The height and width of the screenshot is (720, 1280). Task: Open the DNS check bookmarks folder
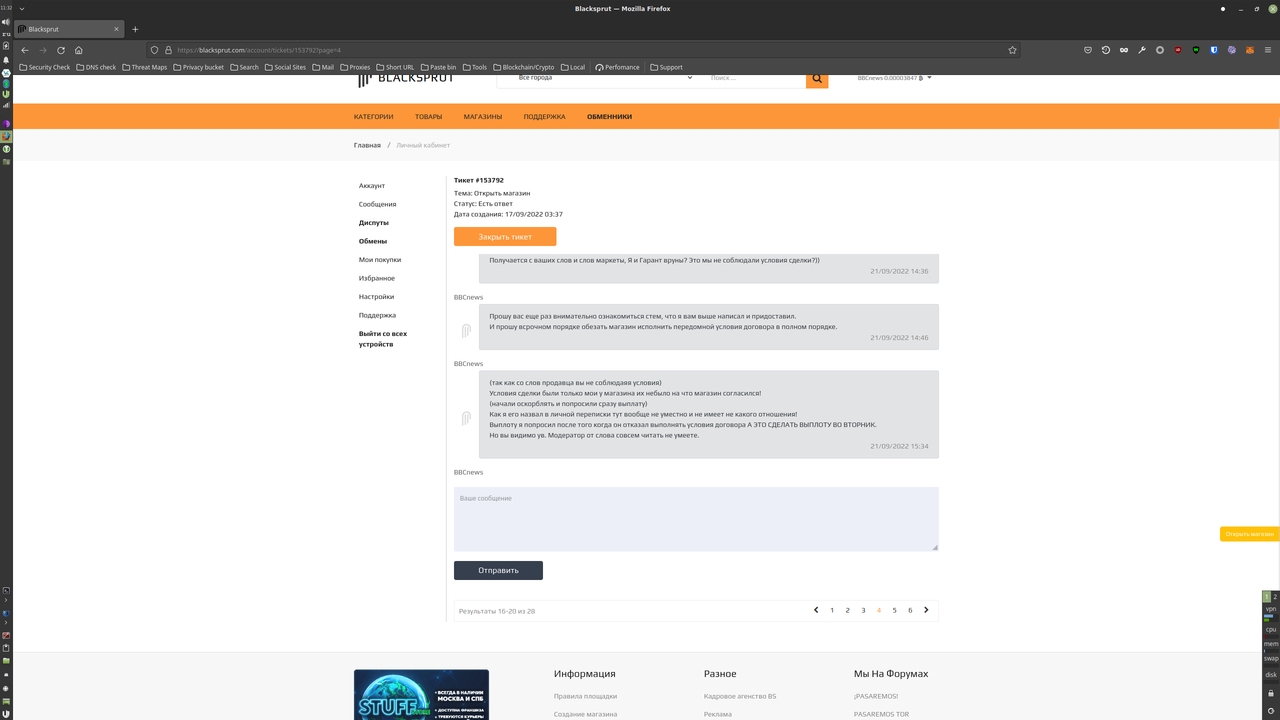(x=96, y=67)
